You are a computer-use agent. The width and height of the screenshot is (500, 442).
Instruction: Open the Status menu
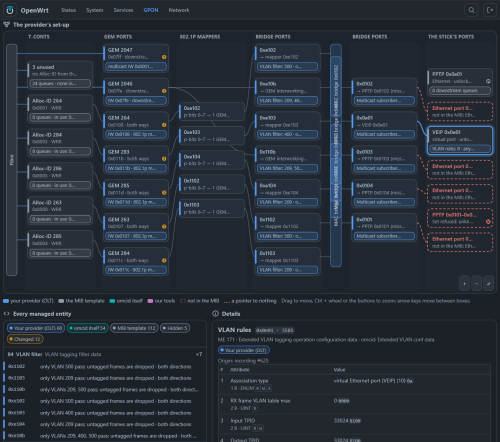[68, 10]
